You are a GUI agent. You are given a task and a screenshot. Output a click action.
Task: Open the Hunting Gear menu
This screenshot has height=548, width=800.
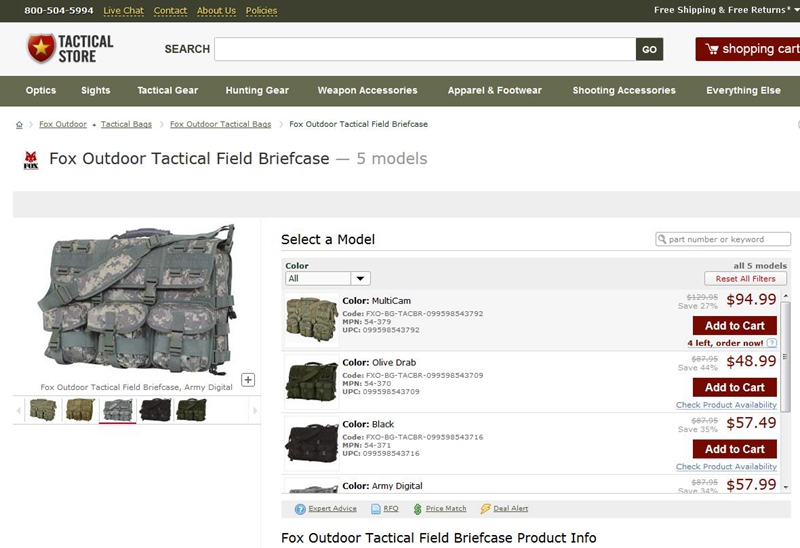257,90
